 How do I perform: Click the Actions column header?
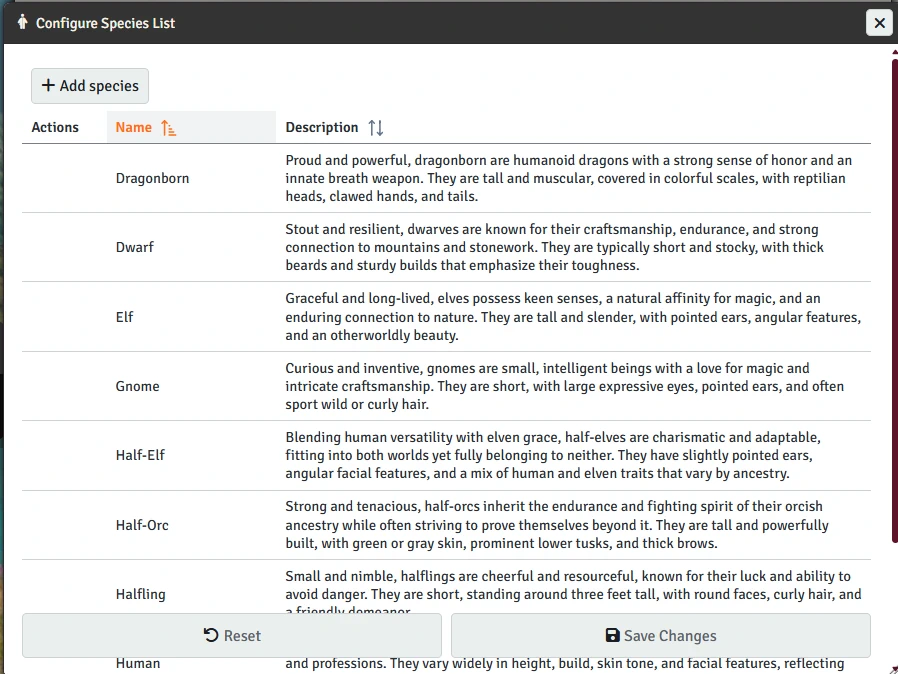tap(55, 127)
